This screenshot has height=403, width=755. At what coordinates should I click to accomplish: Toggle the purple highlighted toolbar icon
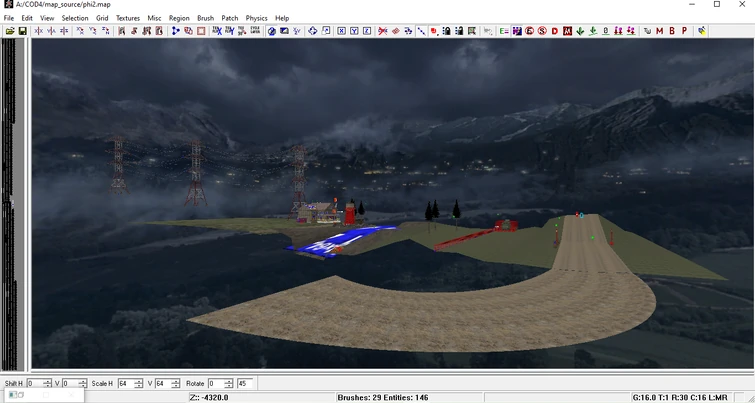(517, 31)
